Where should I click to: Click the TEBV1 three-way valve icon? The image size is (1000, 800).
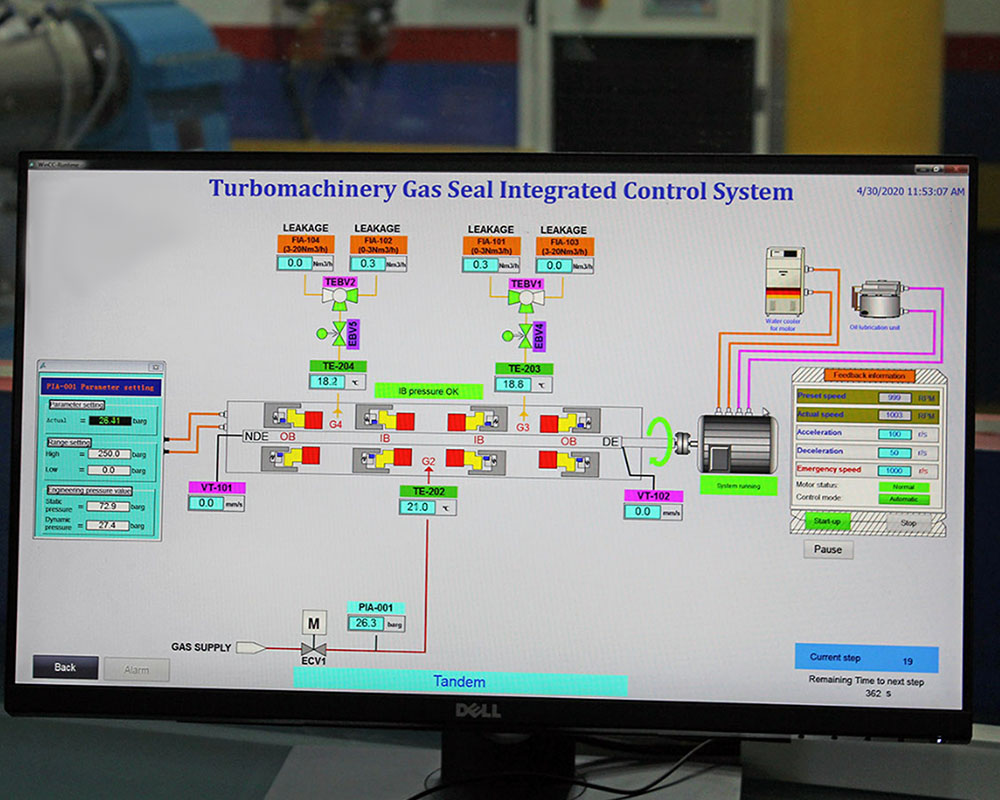click(525, 299)
